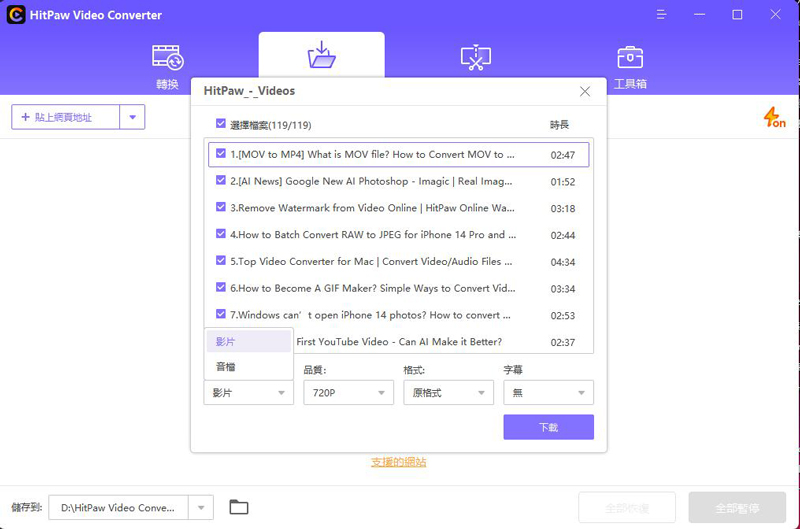Viewport: 800px width, 529px height.
Task: Open the hamburger menu in title bar
Action: pyautogui.click(x=661, y=15)
